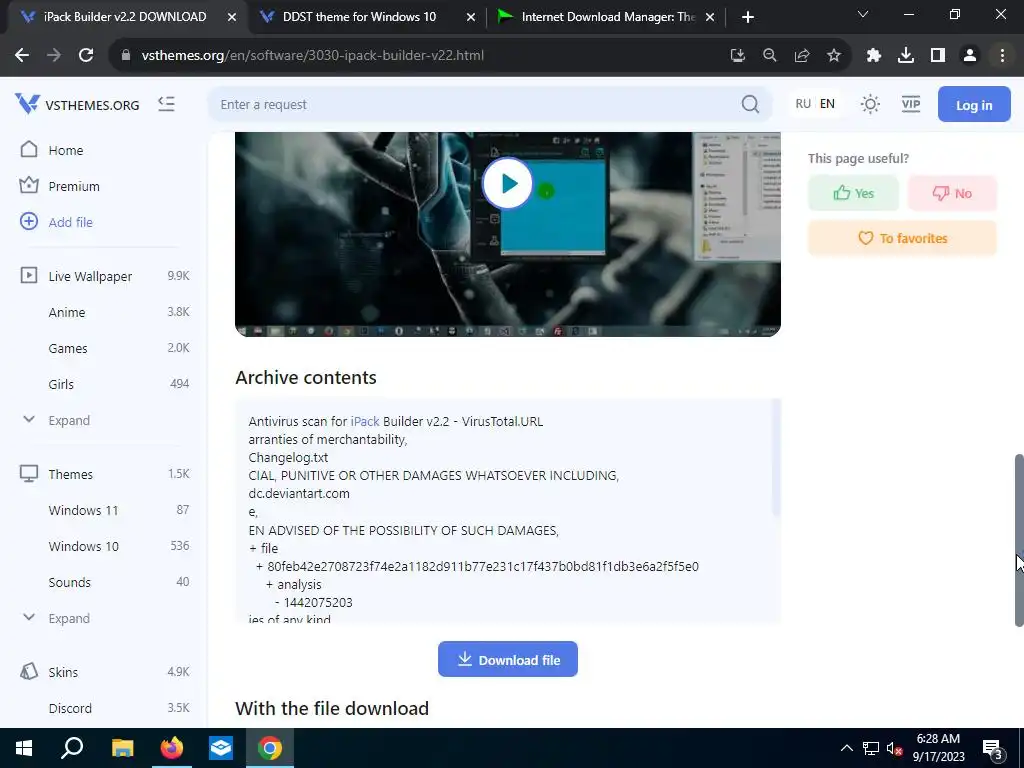Click the archive contents scrollbar
1024x768 pixels.
[776, 457]
